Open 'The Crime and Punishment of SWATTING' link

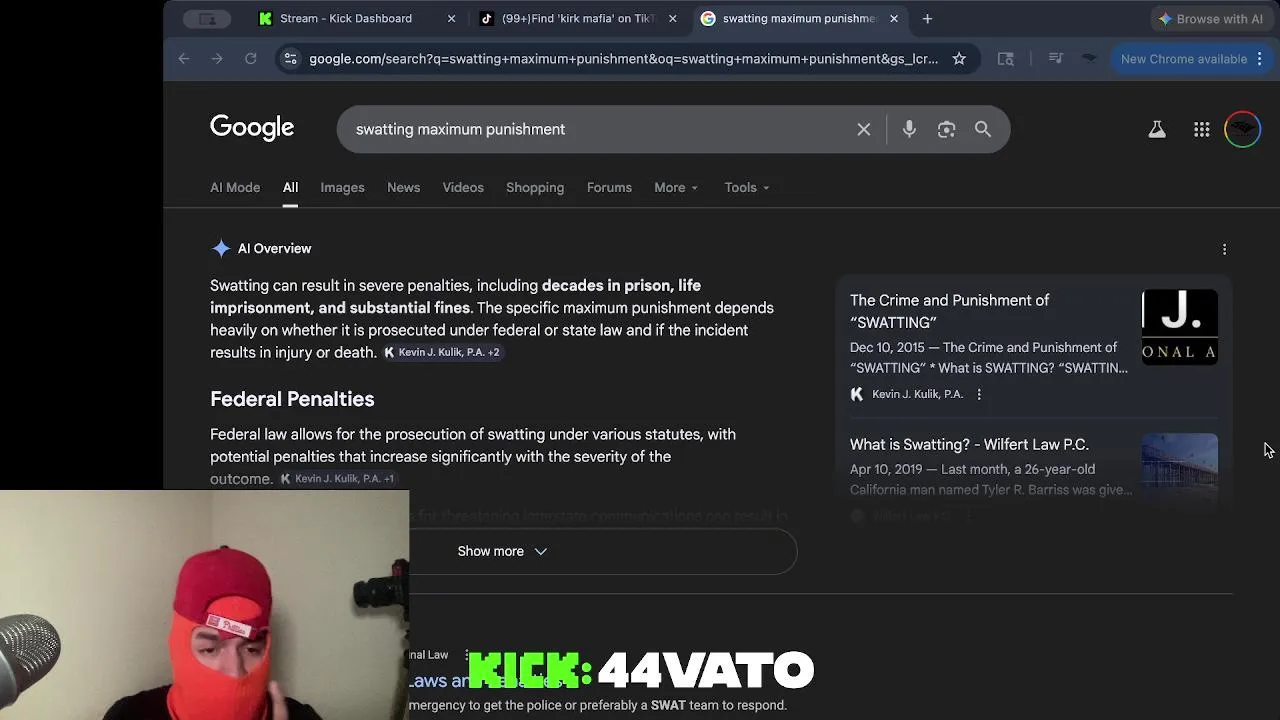click(x=949, y=311)
